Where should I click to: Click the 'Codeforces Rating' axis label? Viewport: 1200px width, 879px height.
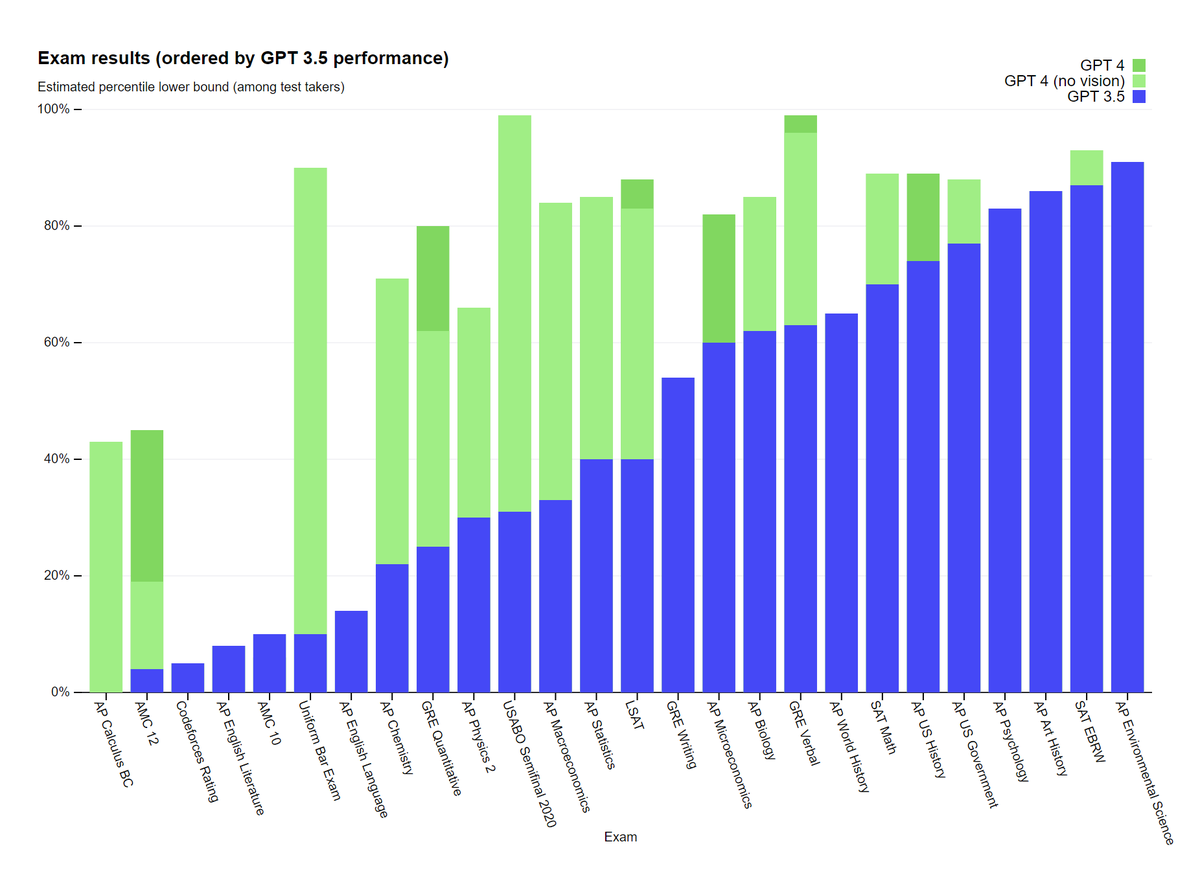196,751
